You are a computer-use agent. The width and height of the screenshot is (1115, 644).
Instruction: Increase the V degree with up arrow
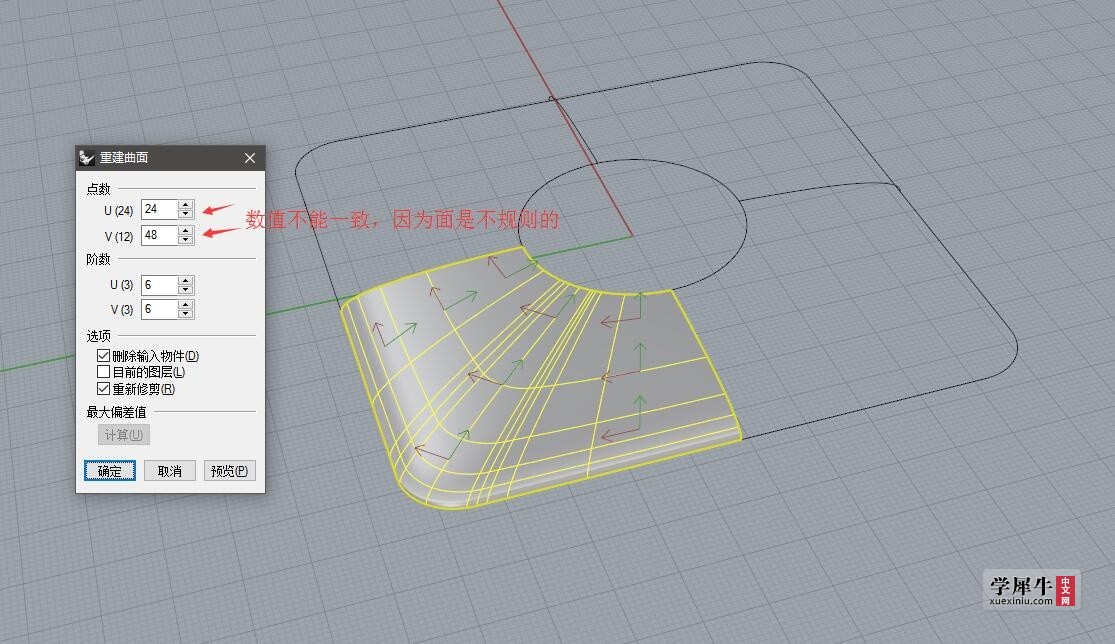186,305
